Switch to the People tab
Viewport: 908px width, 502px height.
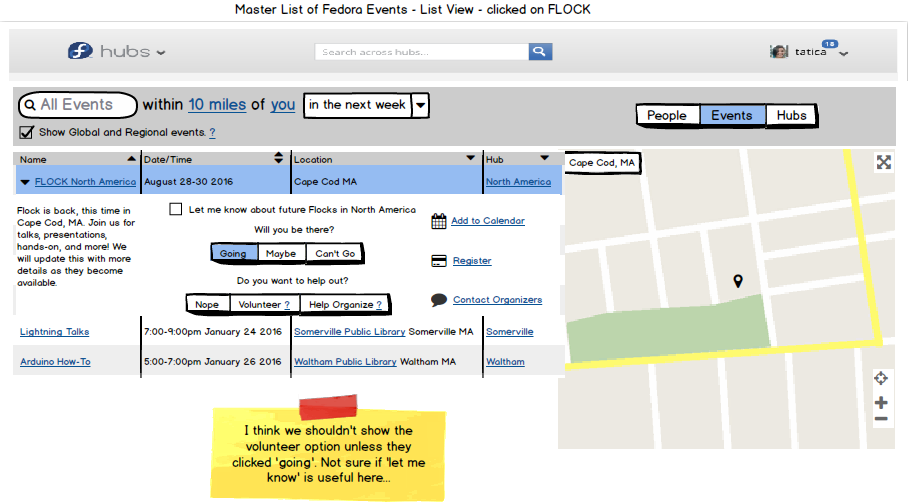[x=667, y=115]
